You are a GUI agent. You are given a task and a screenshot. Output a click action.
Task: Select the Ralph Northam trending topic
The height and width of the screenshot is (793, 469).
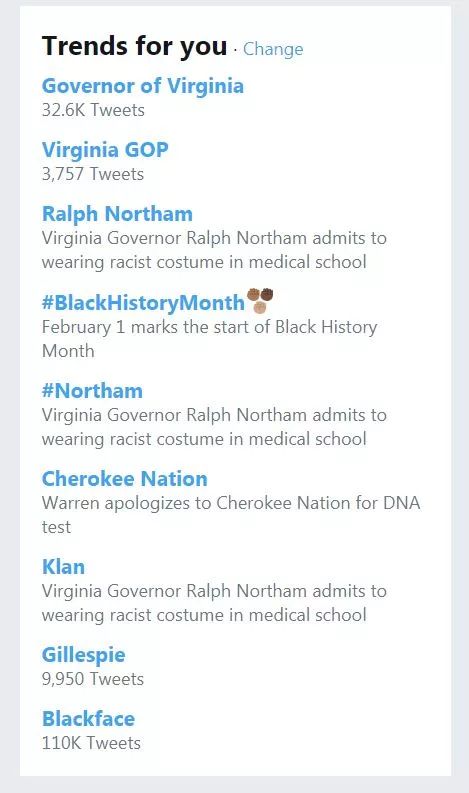(x=117, y=213)
